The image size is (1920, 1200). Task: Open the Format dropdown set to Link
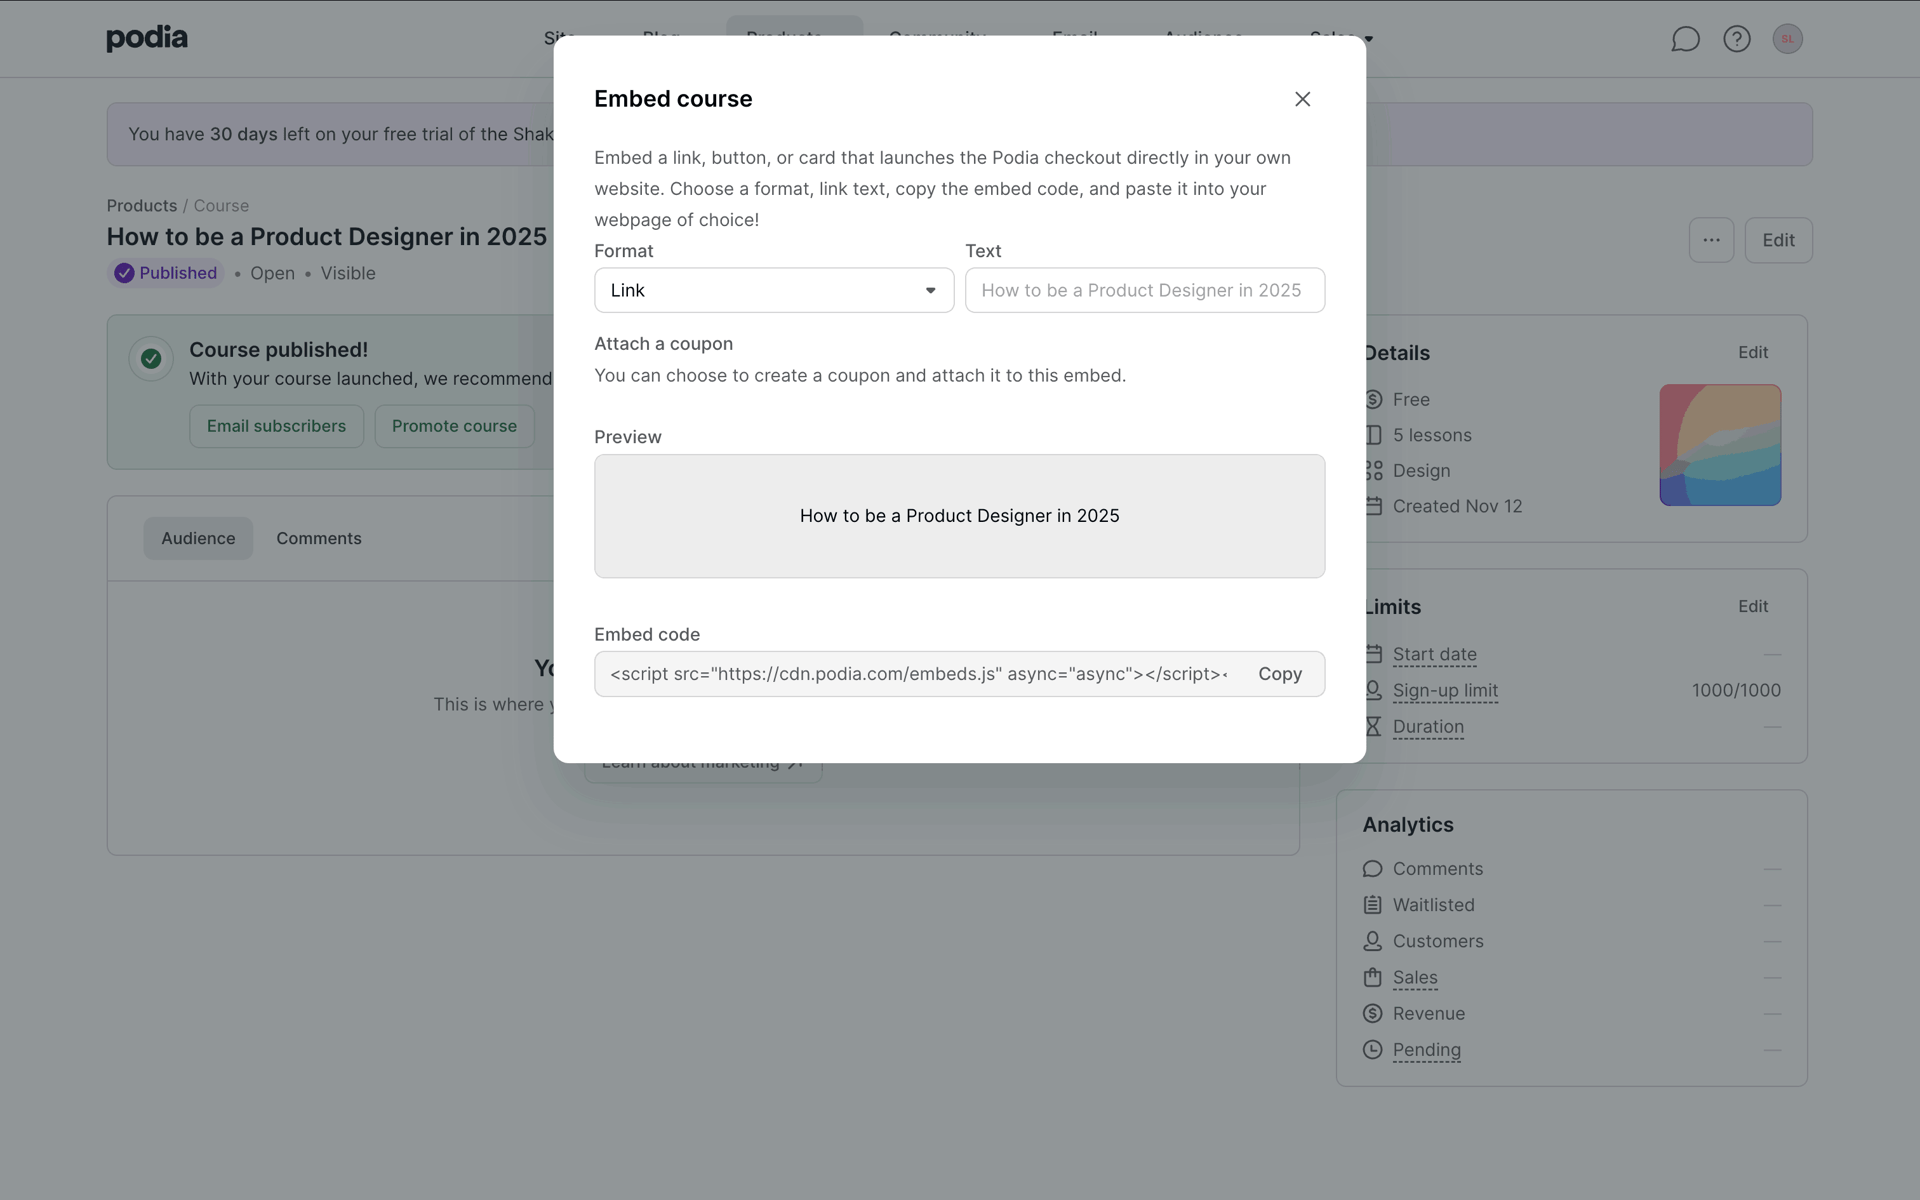tap(774, 290)
